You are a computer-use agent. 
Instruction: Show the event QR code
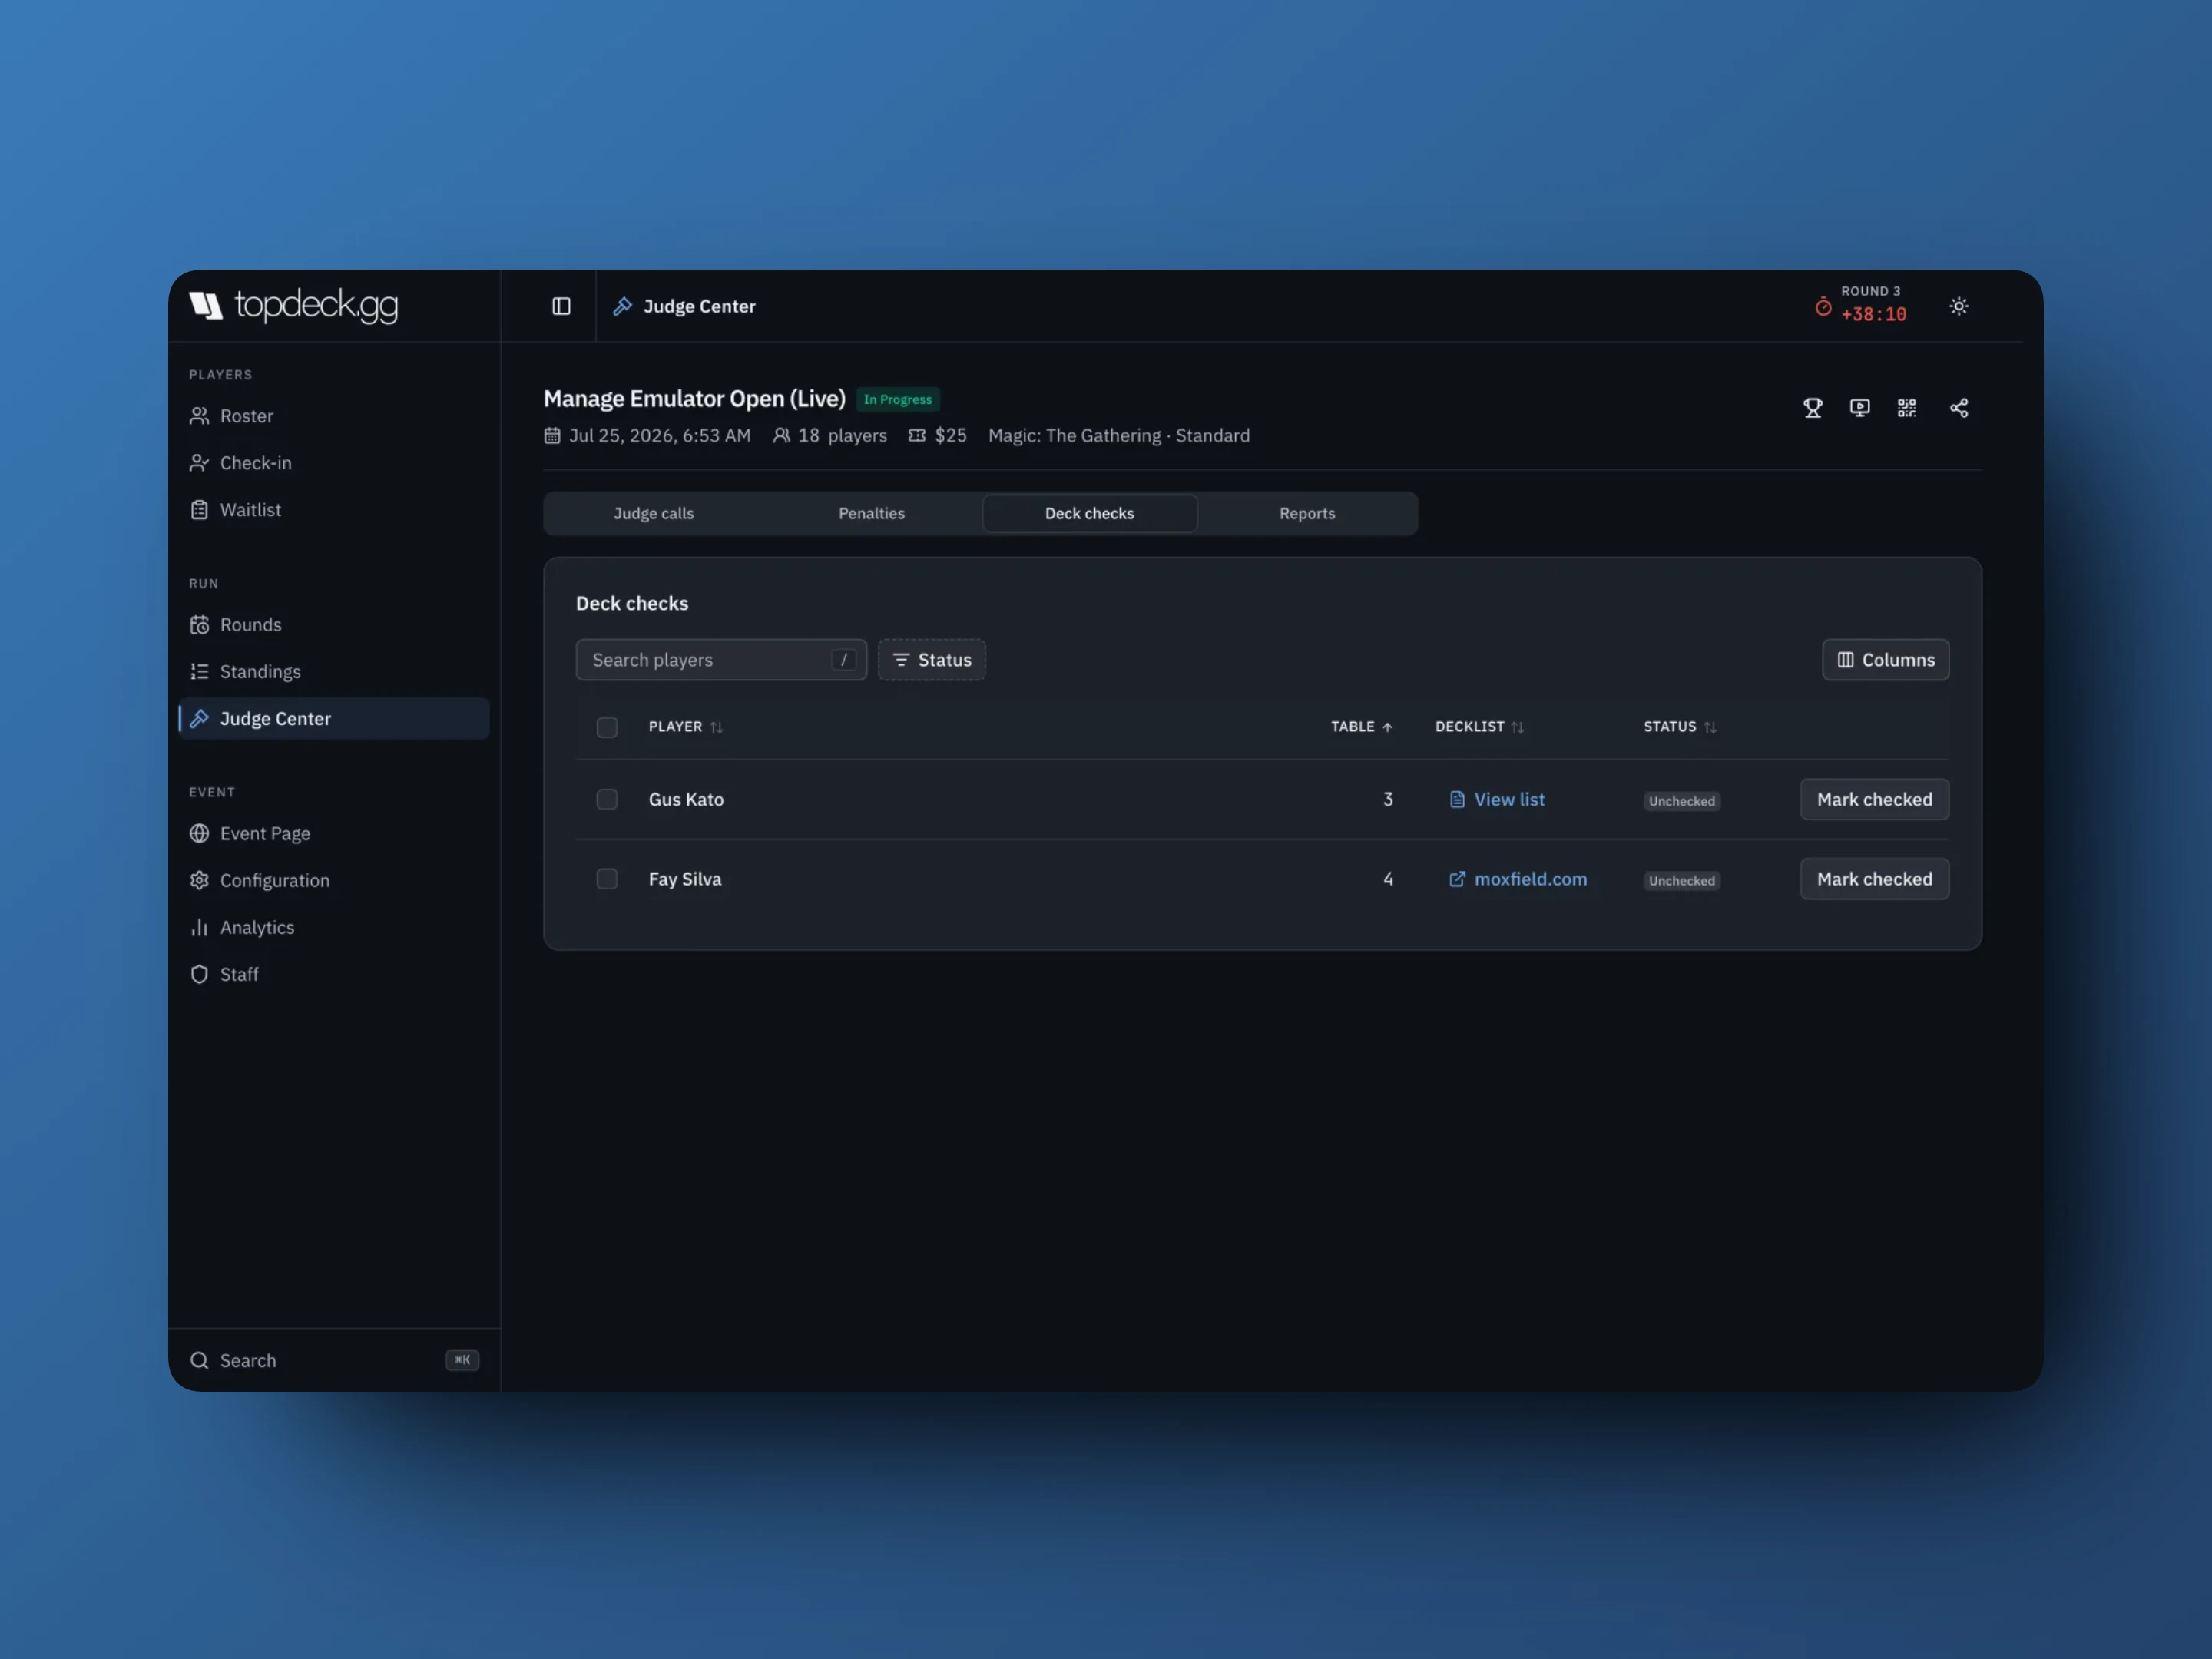click(1906, 408)
